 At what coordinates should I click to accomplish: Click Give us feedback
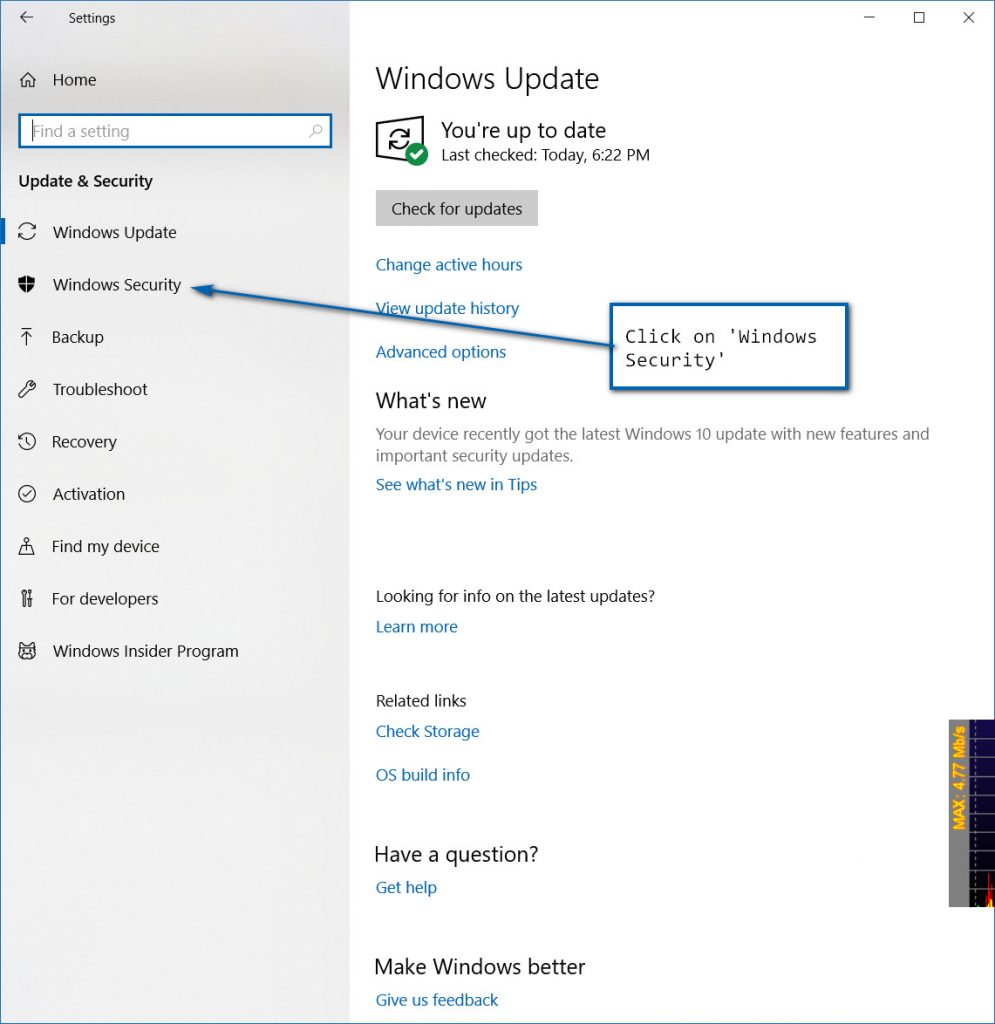tap(437, 999)
